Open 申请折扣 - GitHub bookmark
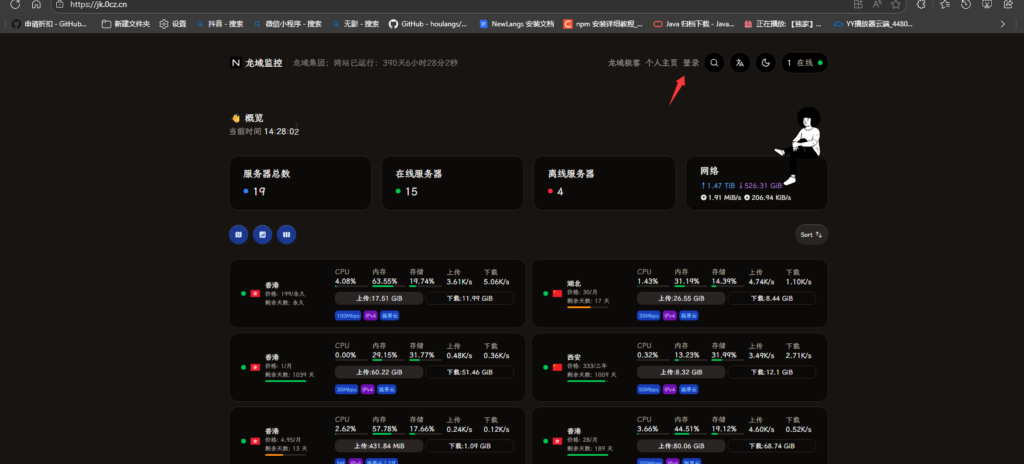The height and width of the screenshot is (464, 1024). pyautogui.click(x=50, y=24)
